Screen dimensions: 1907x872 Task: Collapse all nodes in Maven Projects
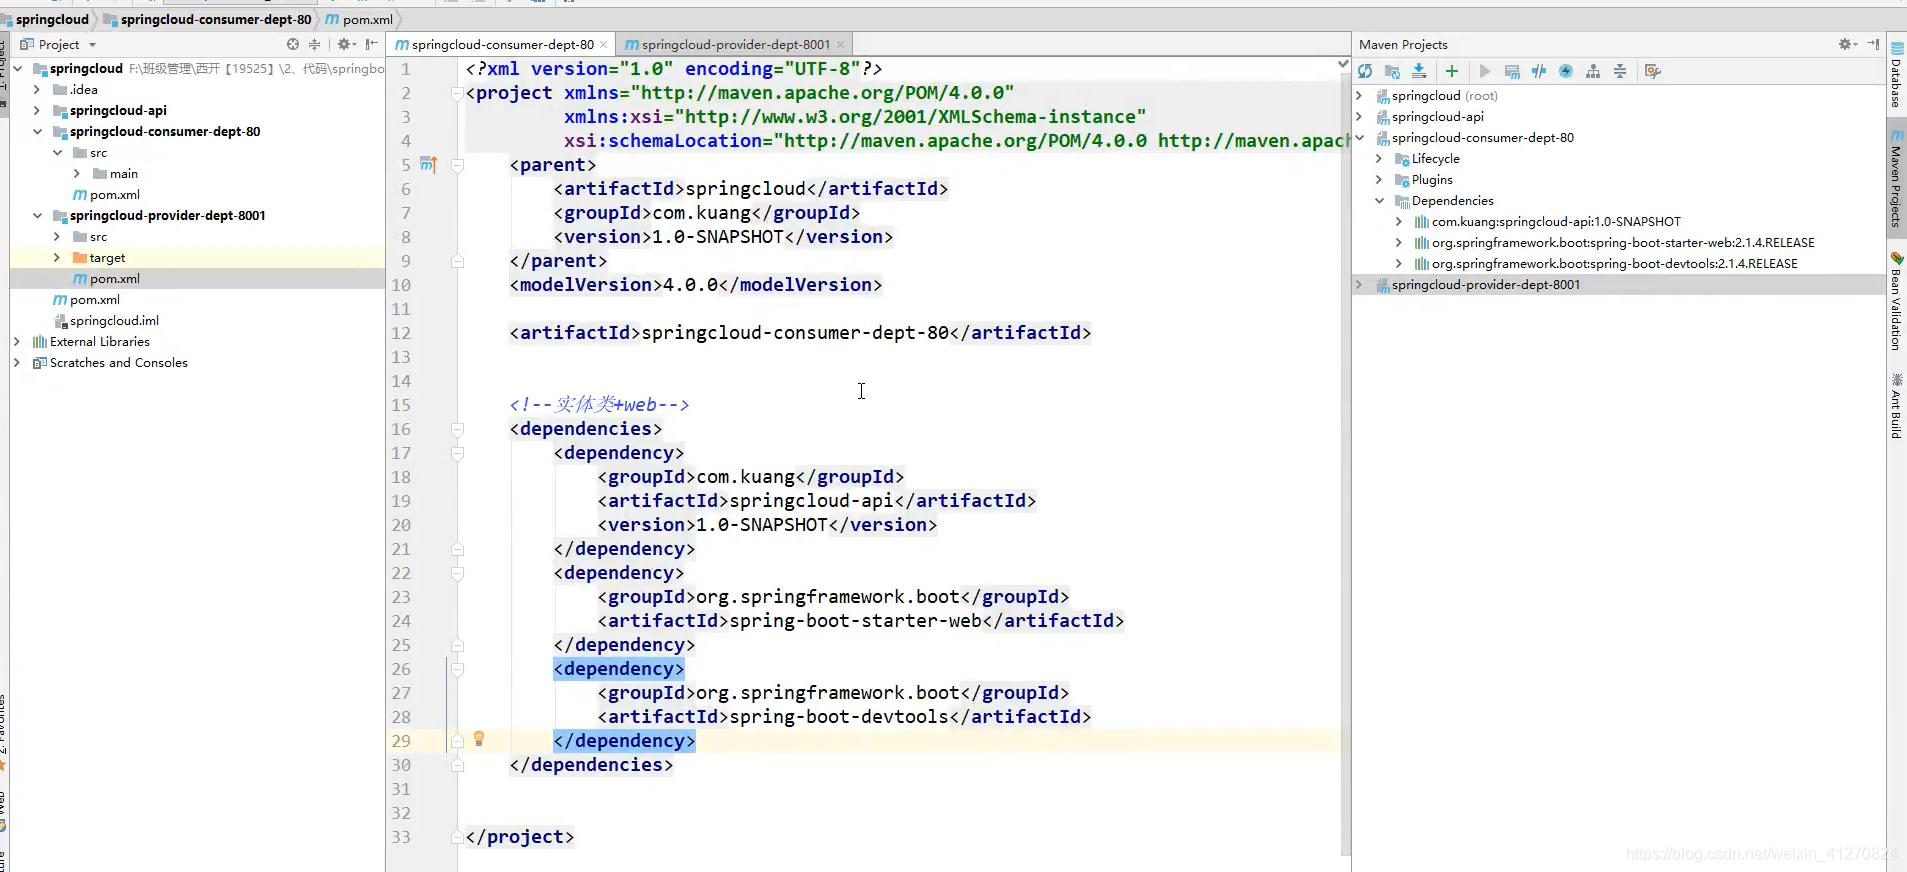tap(1620, 71)
